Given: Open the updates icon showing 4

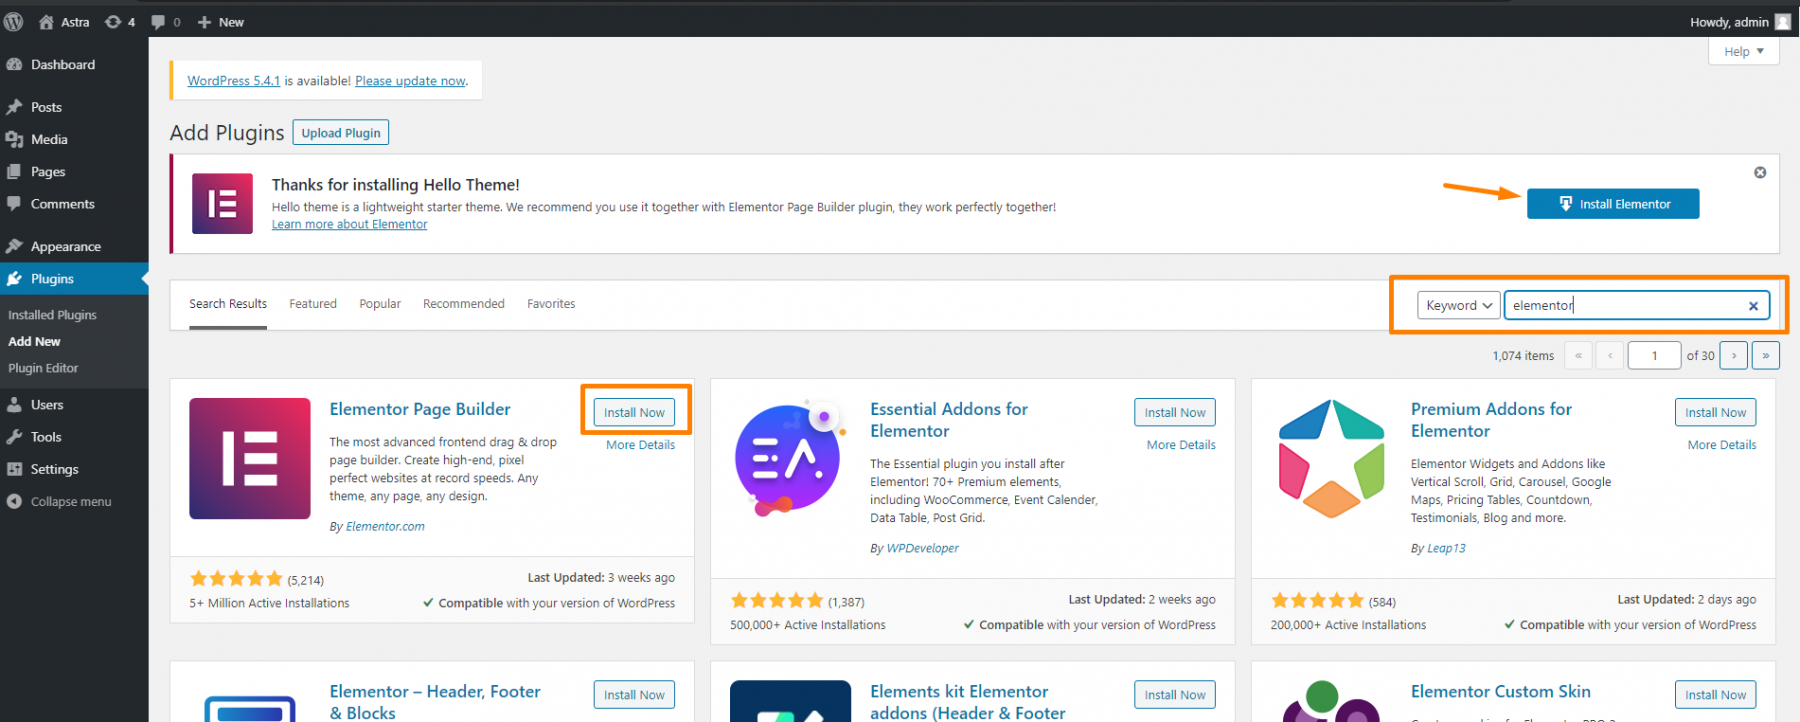Looking at the screenshot, I should click(120, 22).
